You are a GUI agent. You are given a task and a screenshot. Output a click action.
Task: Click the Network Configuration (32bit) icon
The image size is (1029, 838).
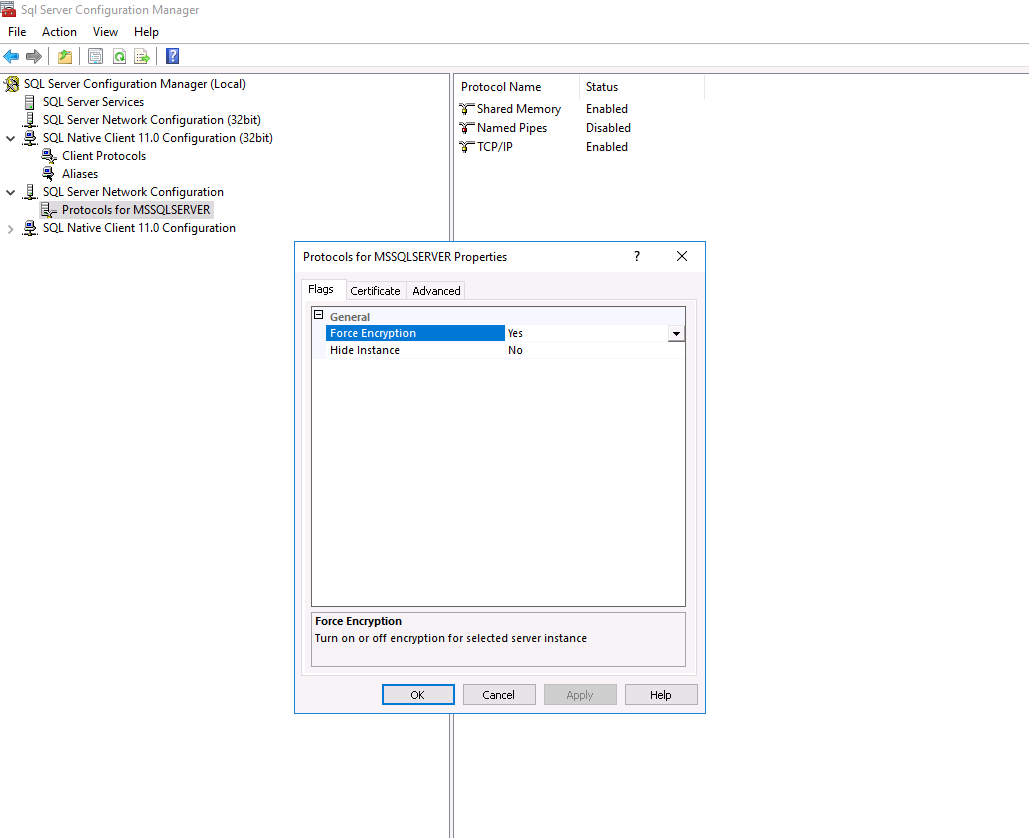point(30,120)
